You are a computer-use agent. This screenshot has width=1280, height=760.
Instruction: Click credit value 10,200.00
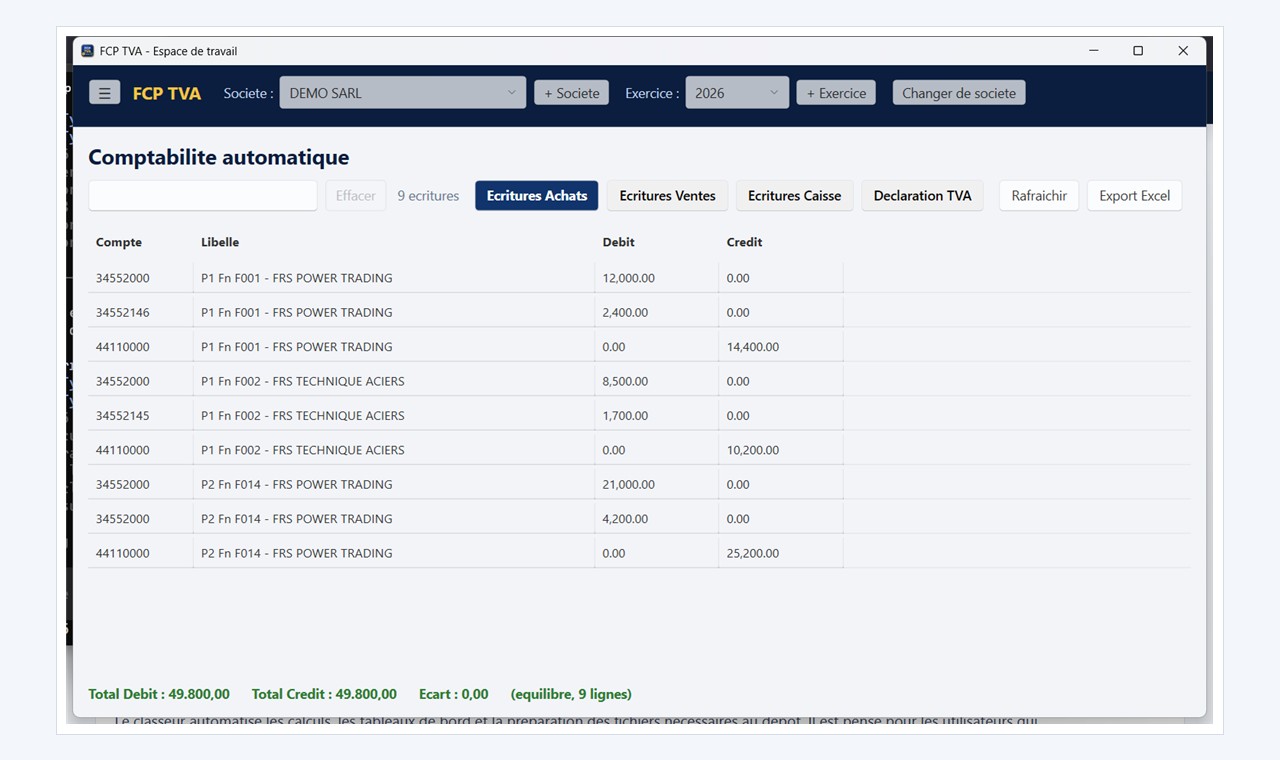coord(753,450)
